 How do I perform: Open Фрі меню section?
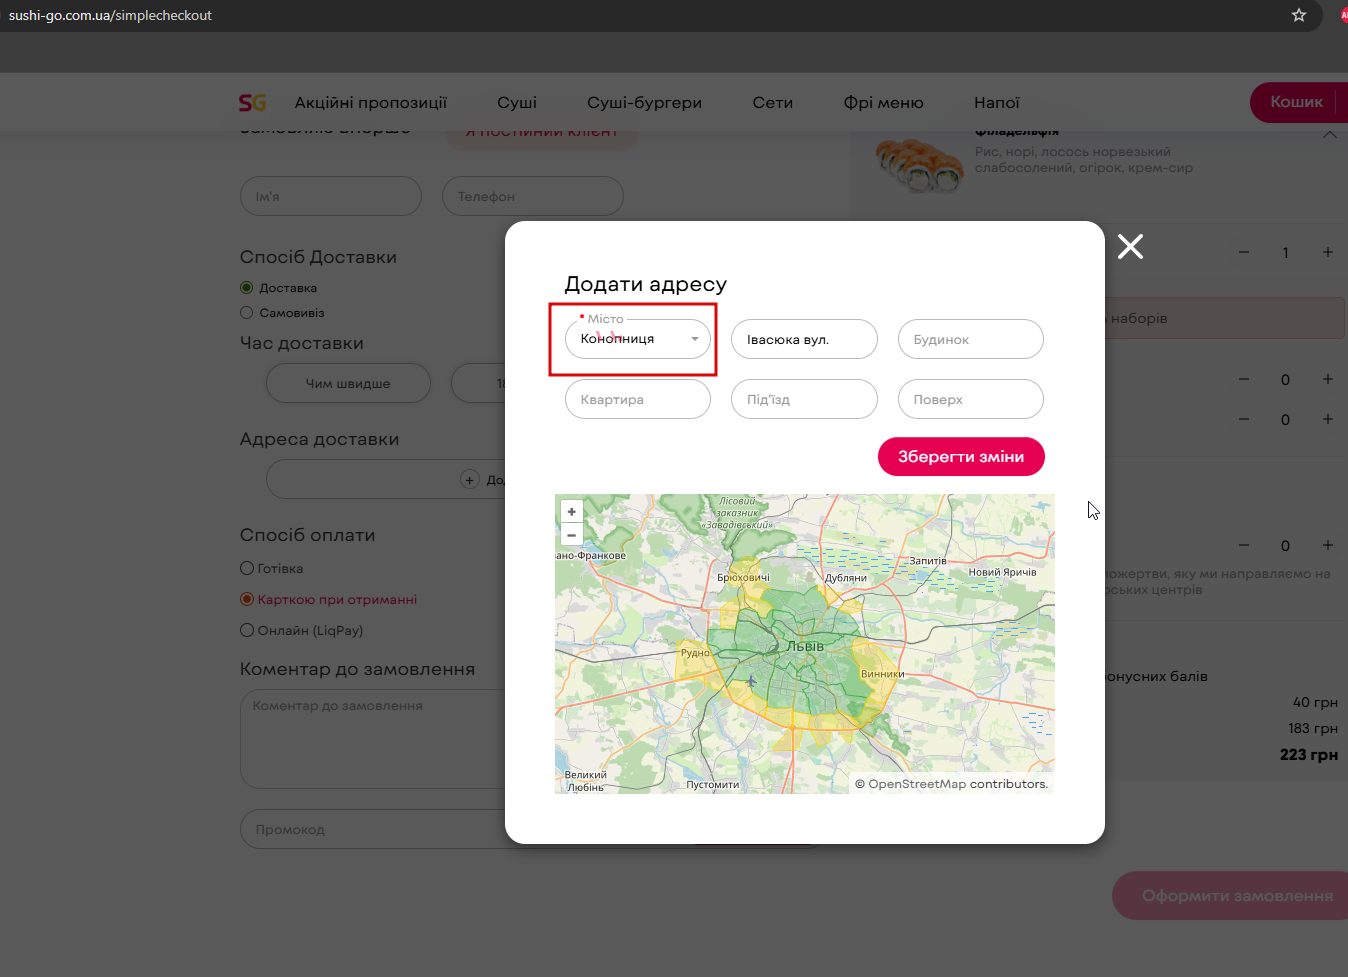point(884,102)
